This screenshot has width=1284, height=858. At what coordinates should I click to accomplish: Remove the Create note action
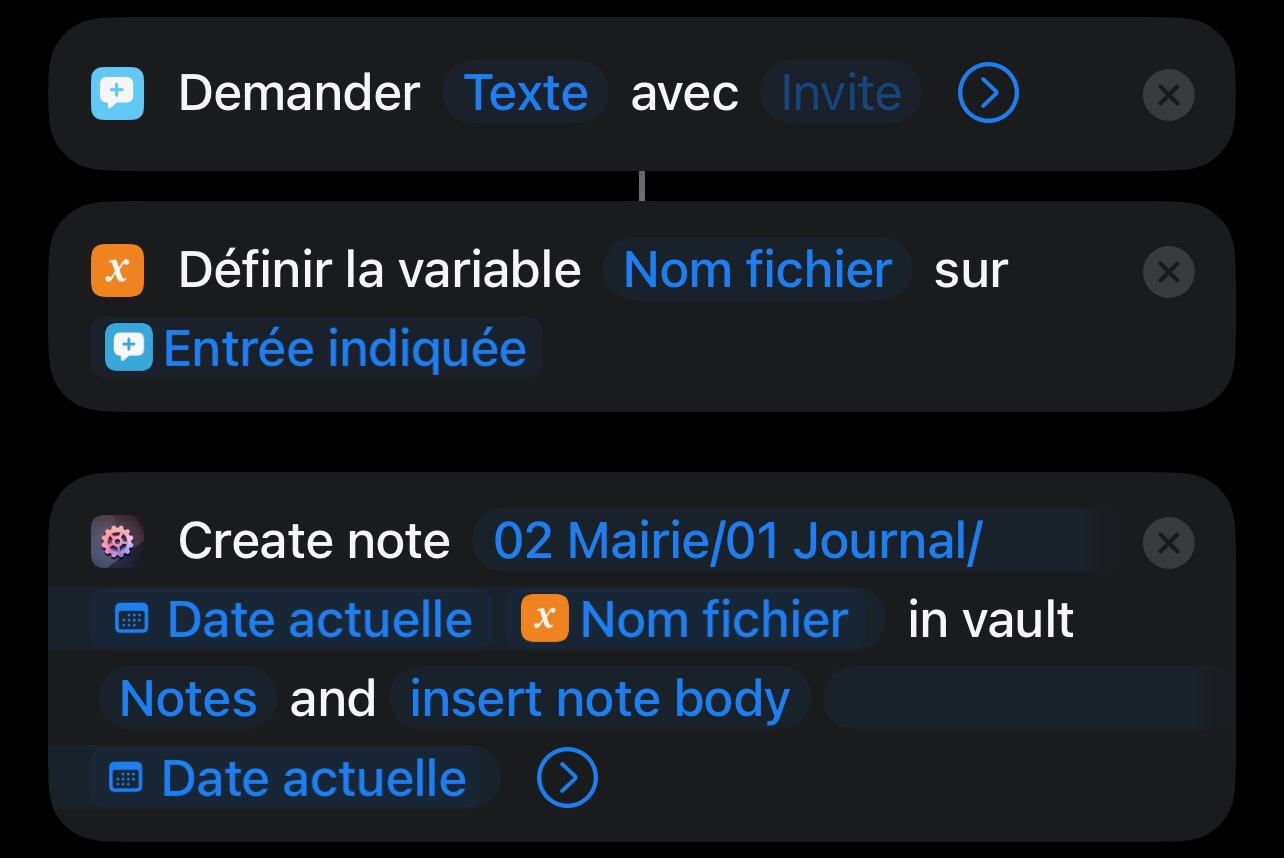[1168, 543]
